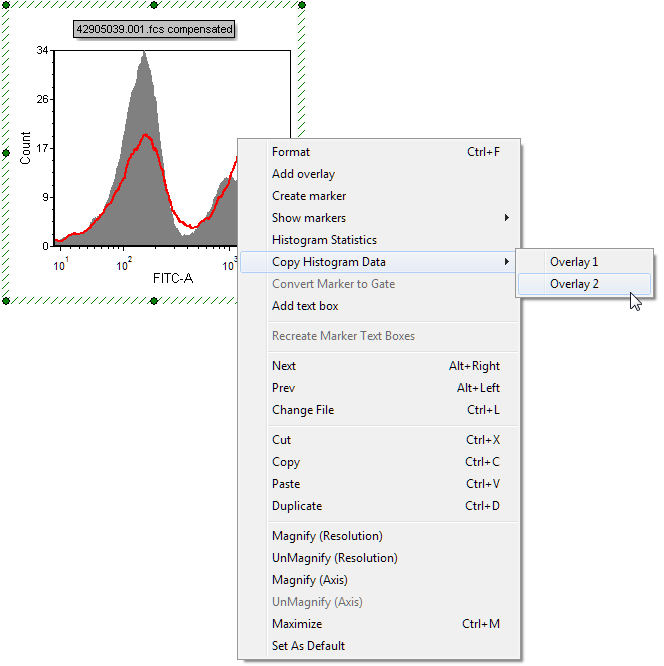Select Magnify (Axis) menu entry

tap(310, 580)
